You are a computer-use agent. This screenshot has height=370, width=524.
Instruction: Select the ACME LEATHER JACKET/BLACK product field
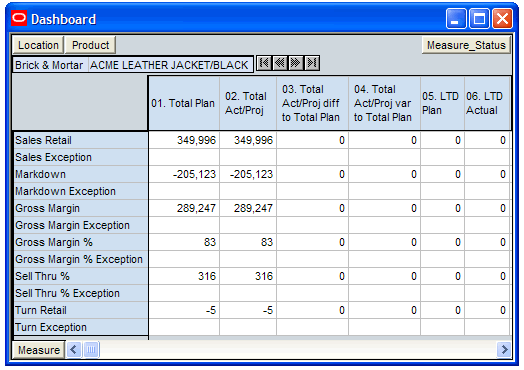pos(170,65)
